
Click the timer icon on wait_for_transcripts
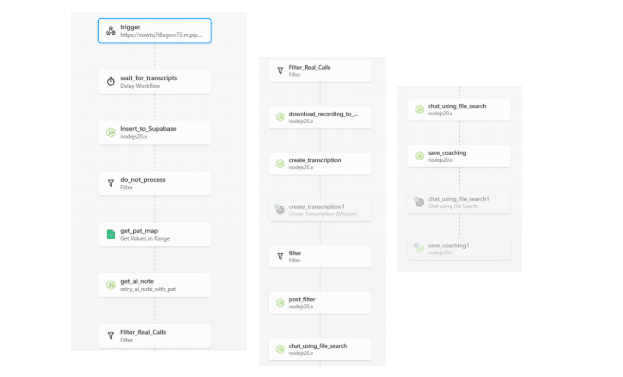tap(111, 81)
